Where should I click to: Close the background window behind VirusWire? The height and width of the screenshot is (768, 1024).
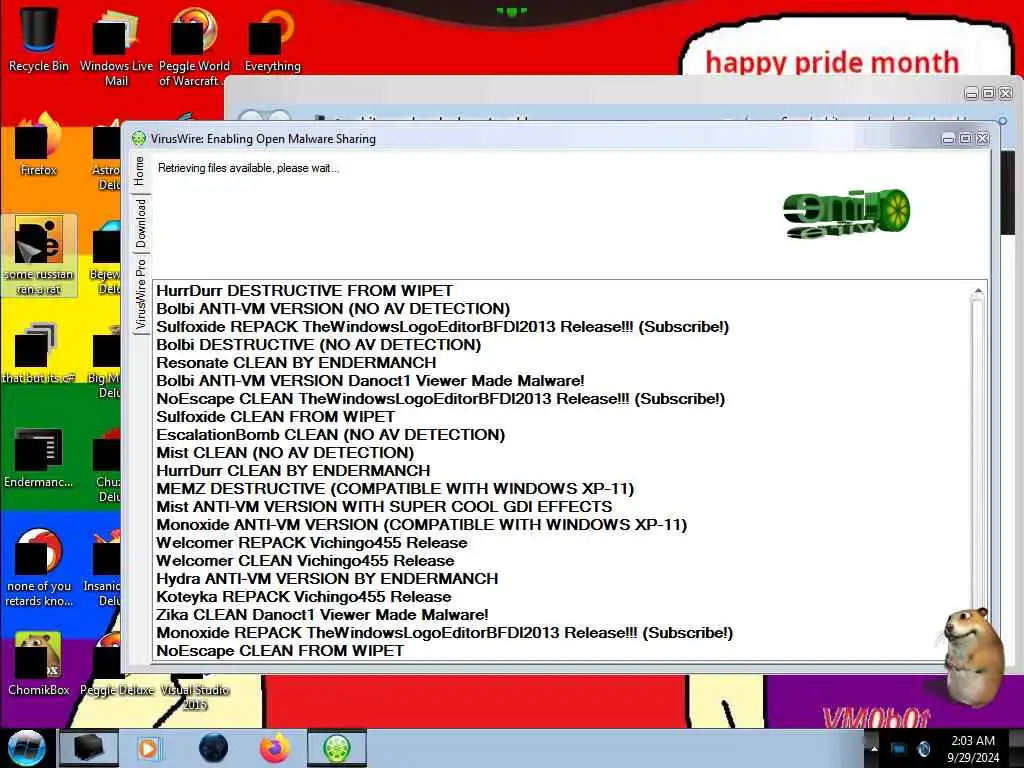[x=1006, y=94]
